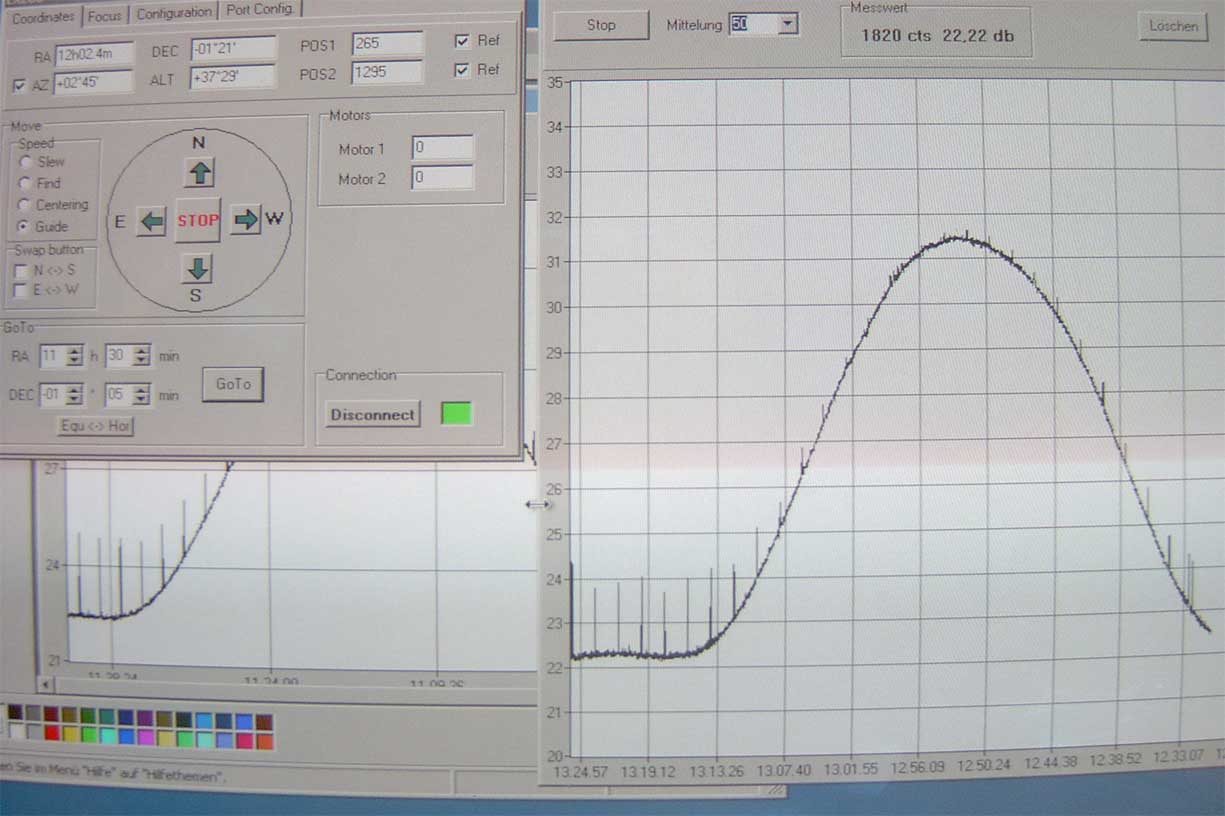Click the south down-arrow move button
The image size is (1225, 816).
click(x=198, y=268)
